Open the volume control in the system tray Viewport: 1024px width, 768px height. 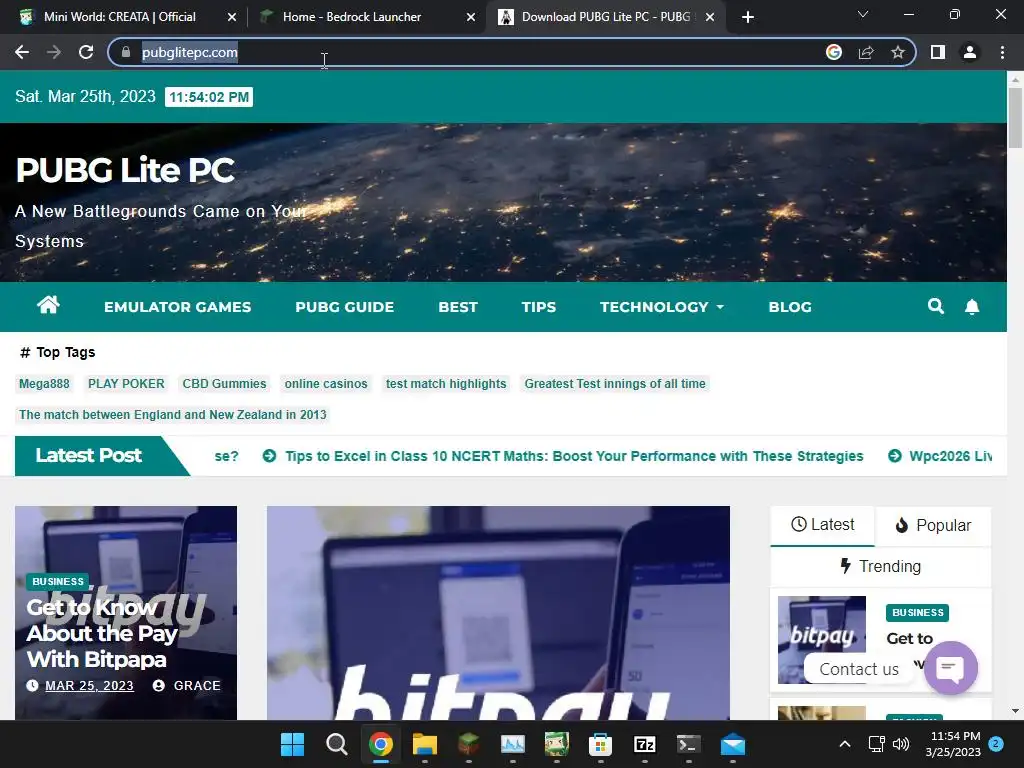(901, 744)
